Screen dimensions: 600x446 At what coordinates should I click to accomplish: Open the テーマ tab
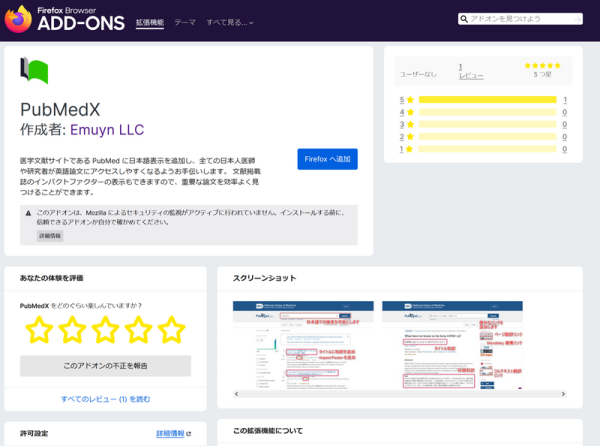click(x=185, y=23)
